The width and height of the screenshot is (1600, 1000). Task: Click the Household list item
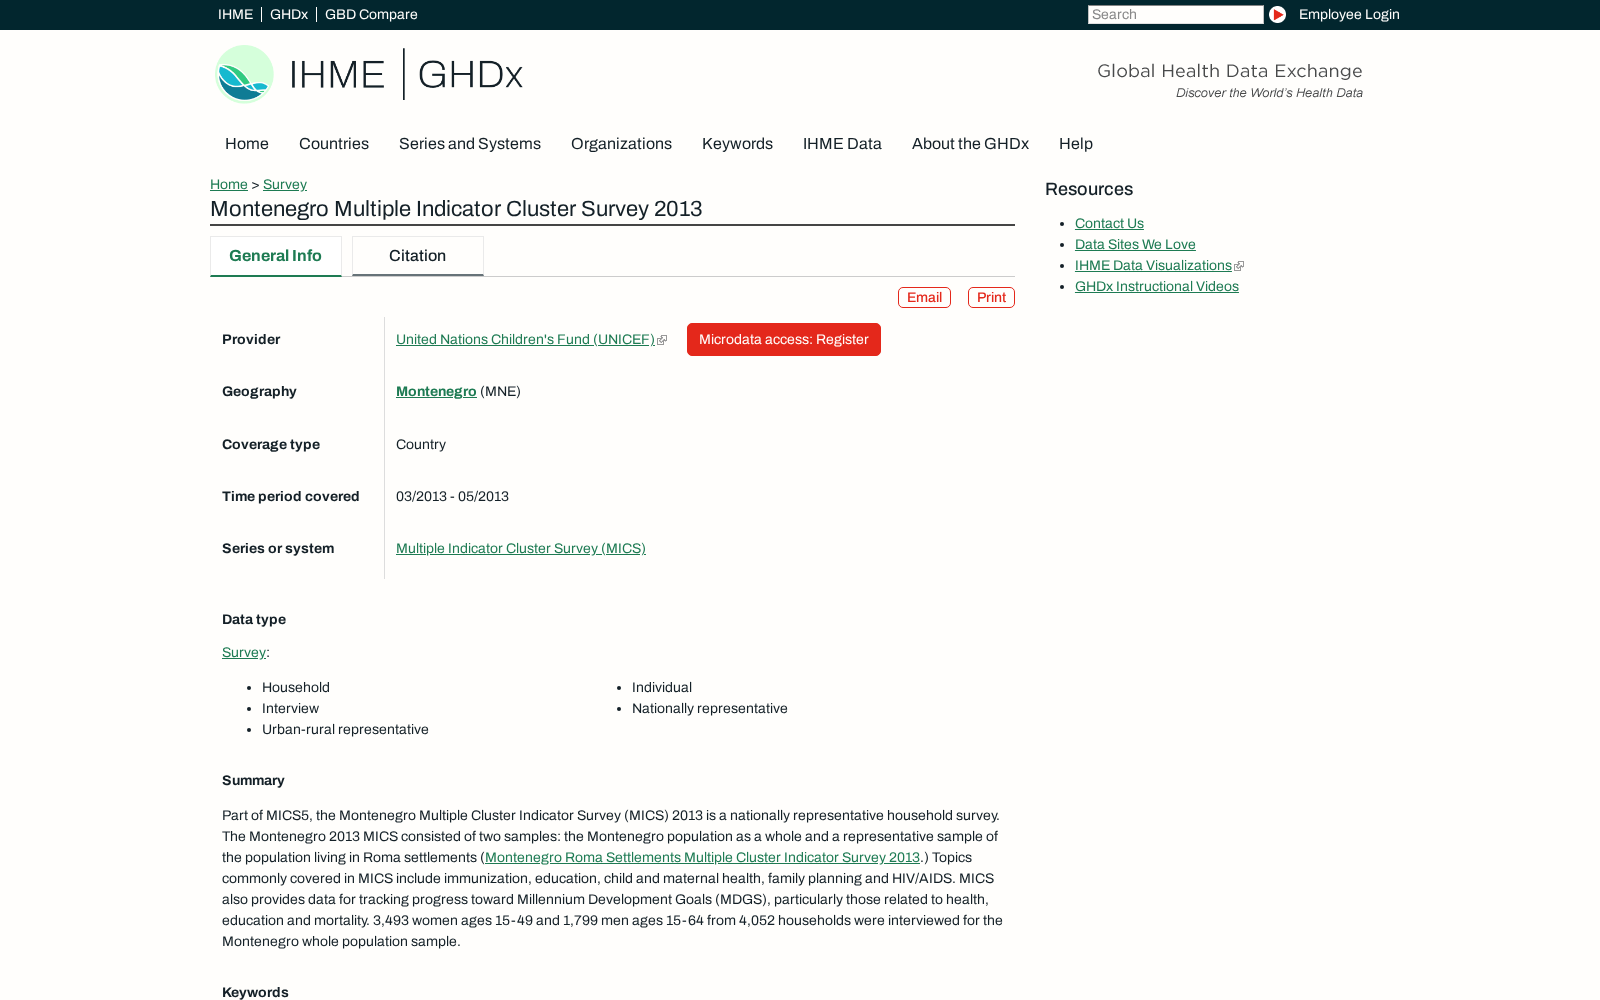point(296,687)
